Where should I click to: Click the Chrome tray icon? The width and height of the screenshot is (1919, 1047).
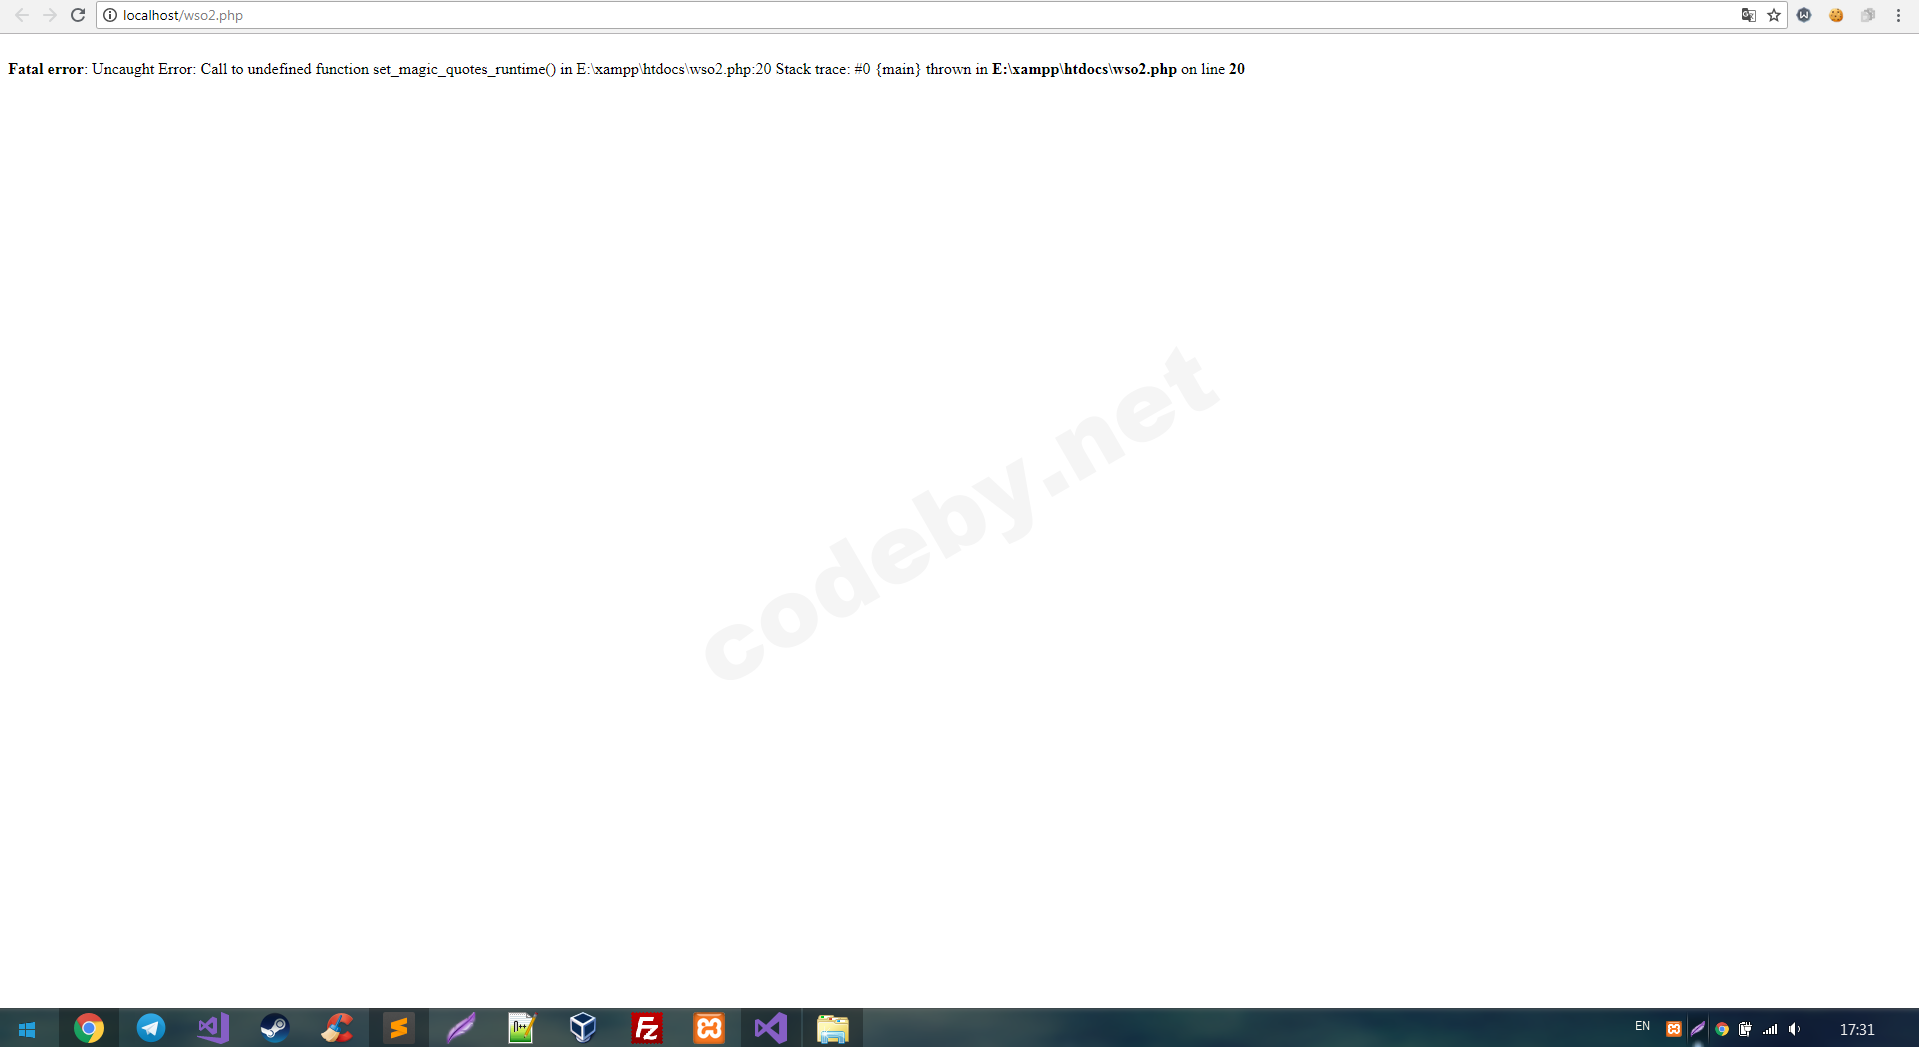coord(1722,1029)
